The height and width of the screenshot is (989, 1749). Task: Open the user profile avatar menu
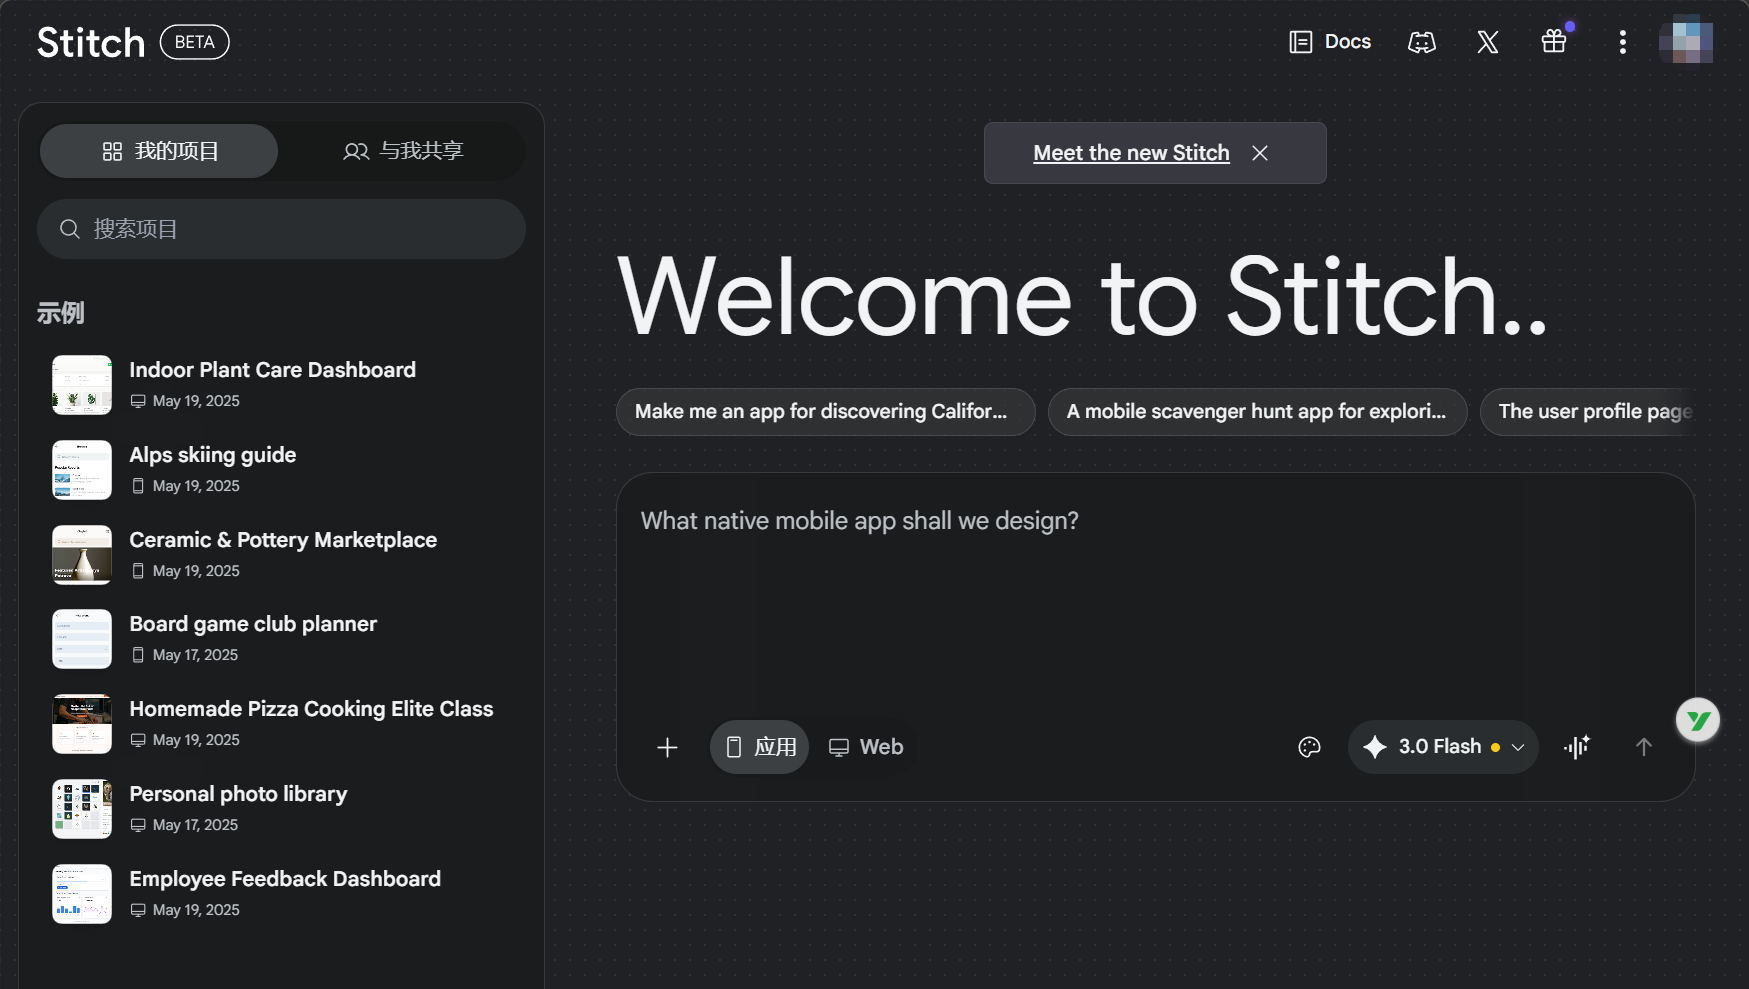click(x=1685, y=42)
